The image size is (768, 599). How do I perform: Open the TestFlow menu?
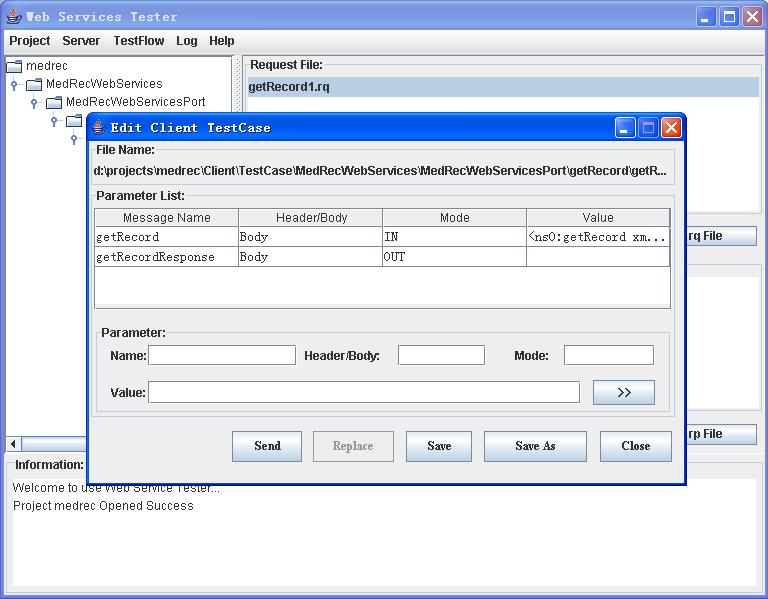click(139, 41)
